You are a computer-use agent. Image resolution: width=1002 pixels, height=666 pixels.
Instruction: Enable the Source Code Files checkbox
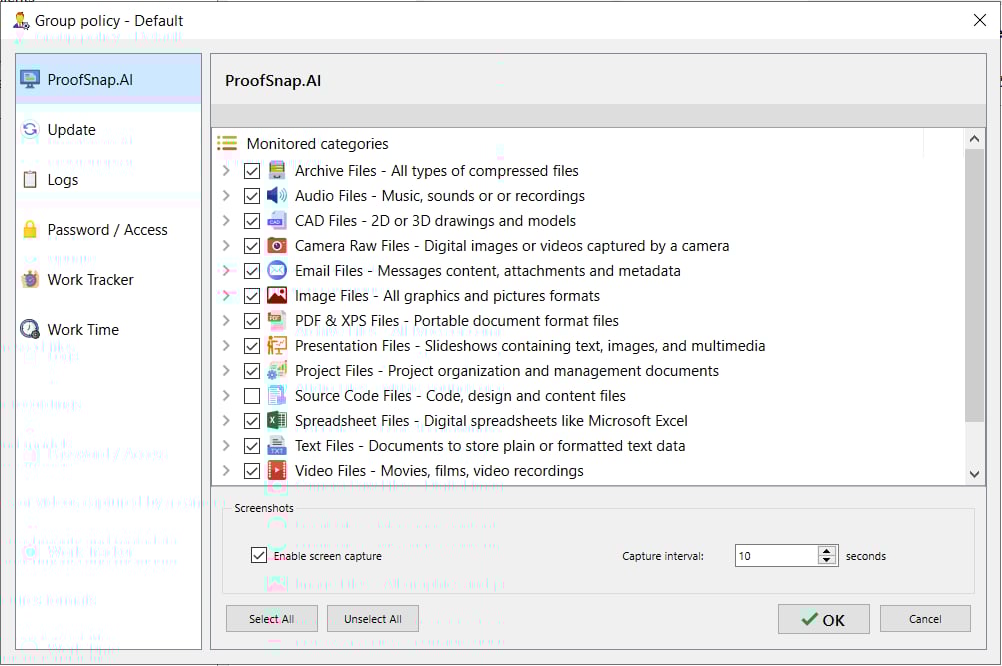251,396
